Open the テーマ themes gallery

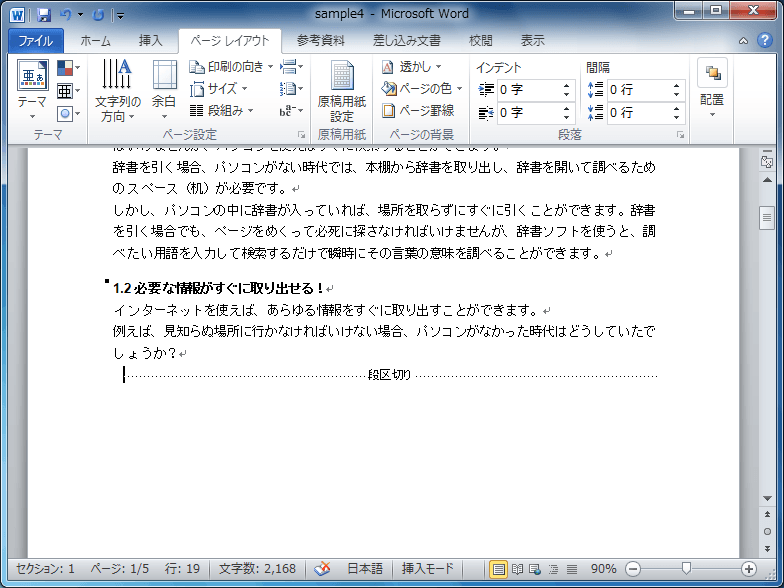pos(32,90)
